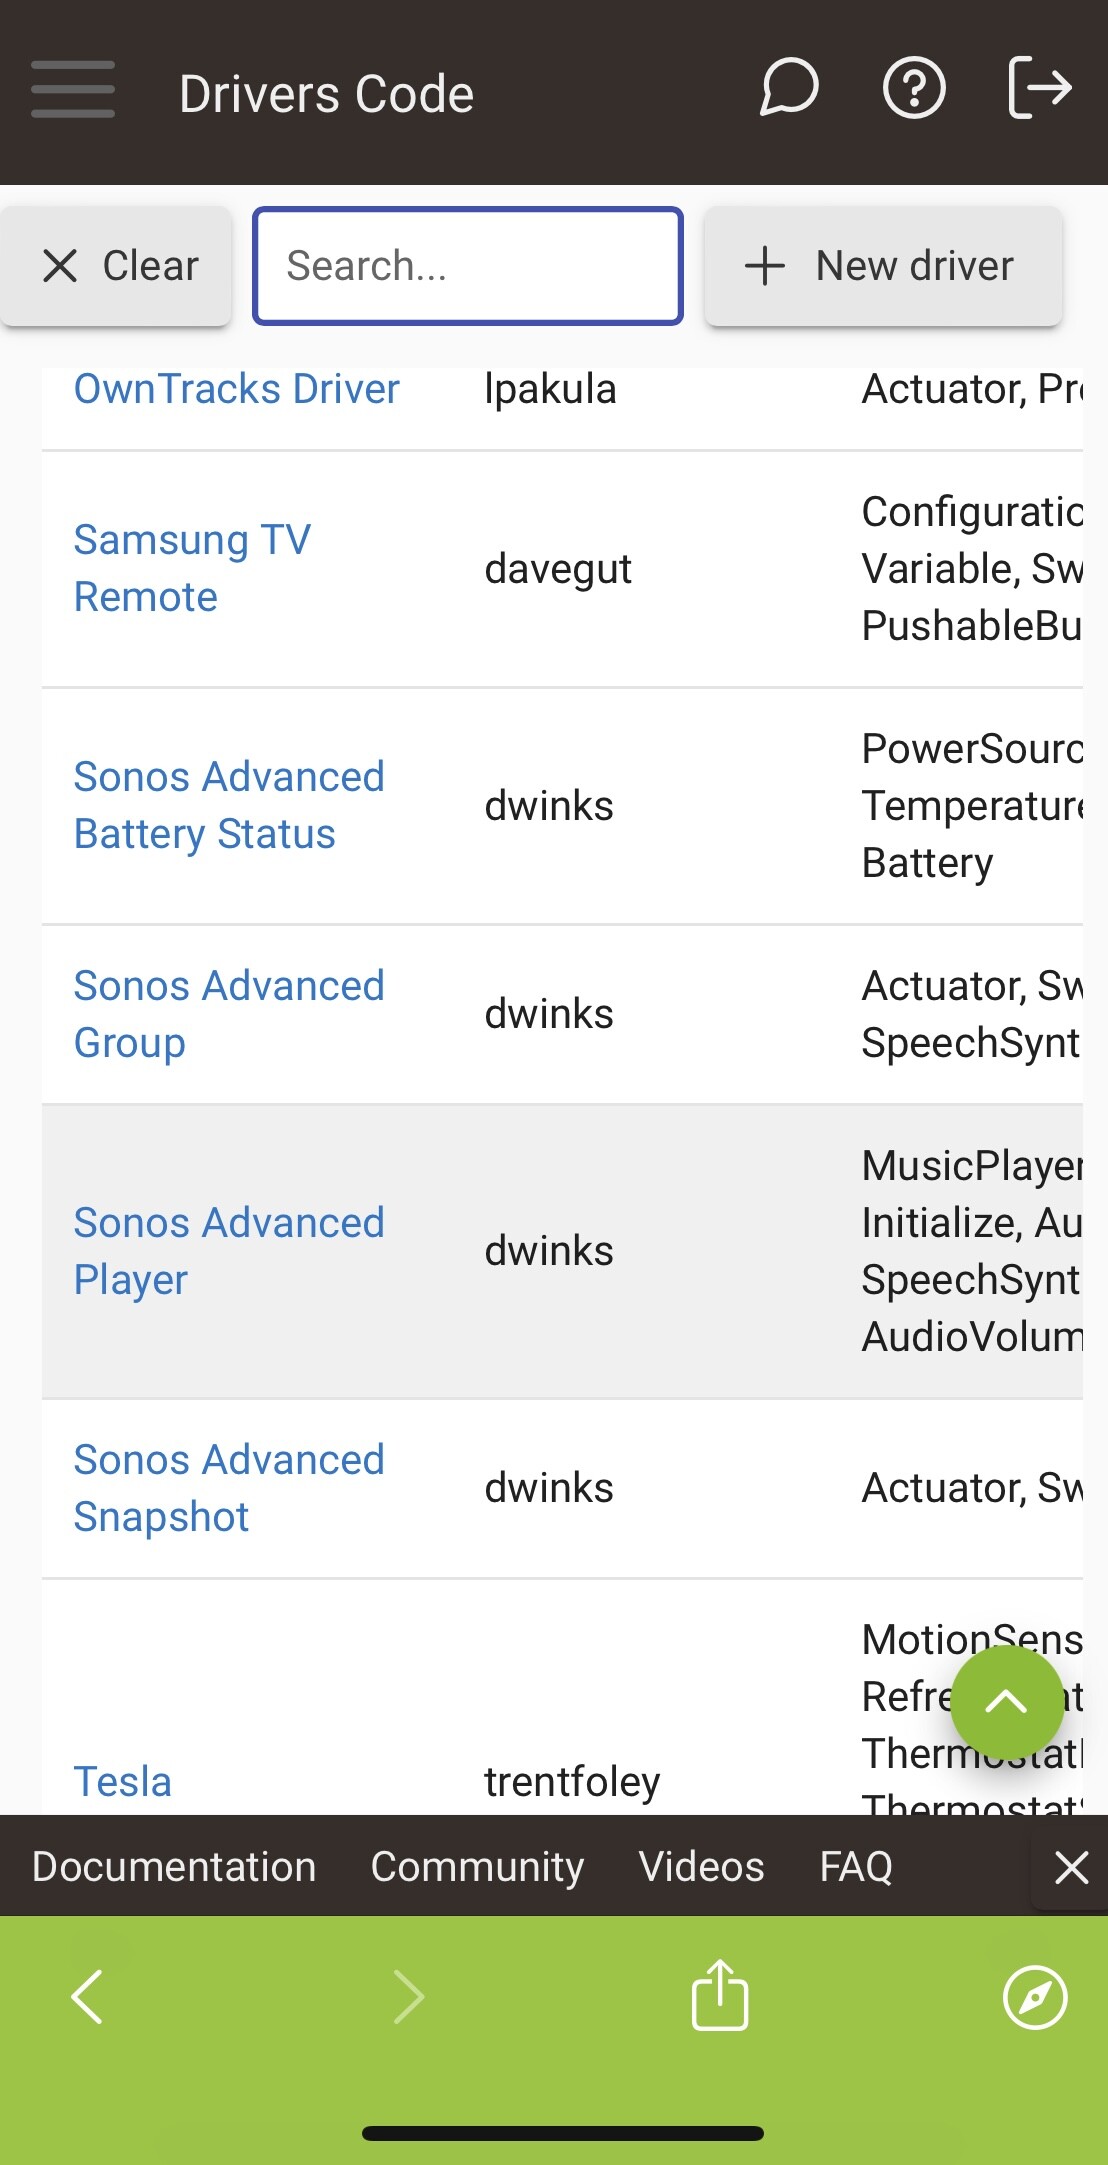Open the compass browser icon

1035,1997
